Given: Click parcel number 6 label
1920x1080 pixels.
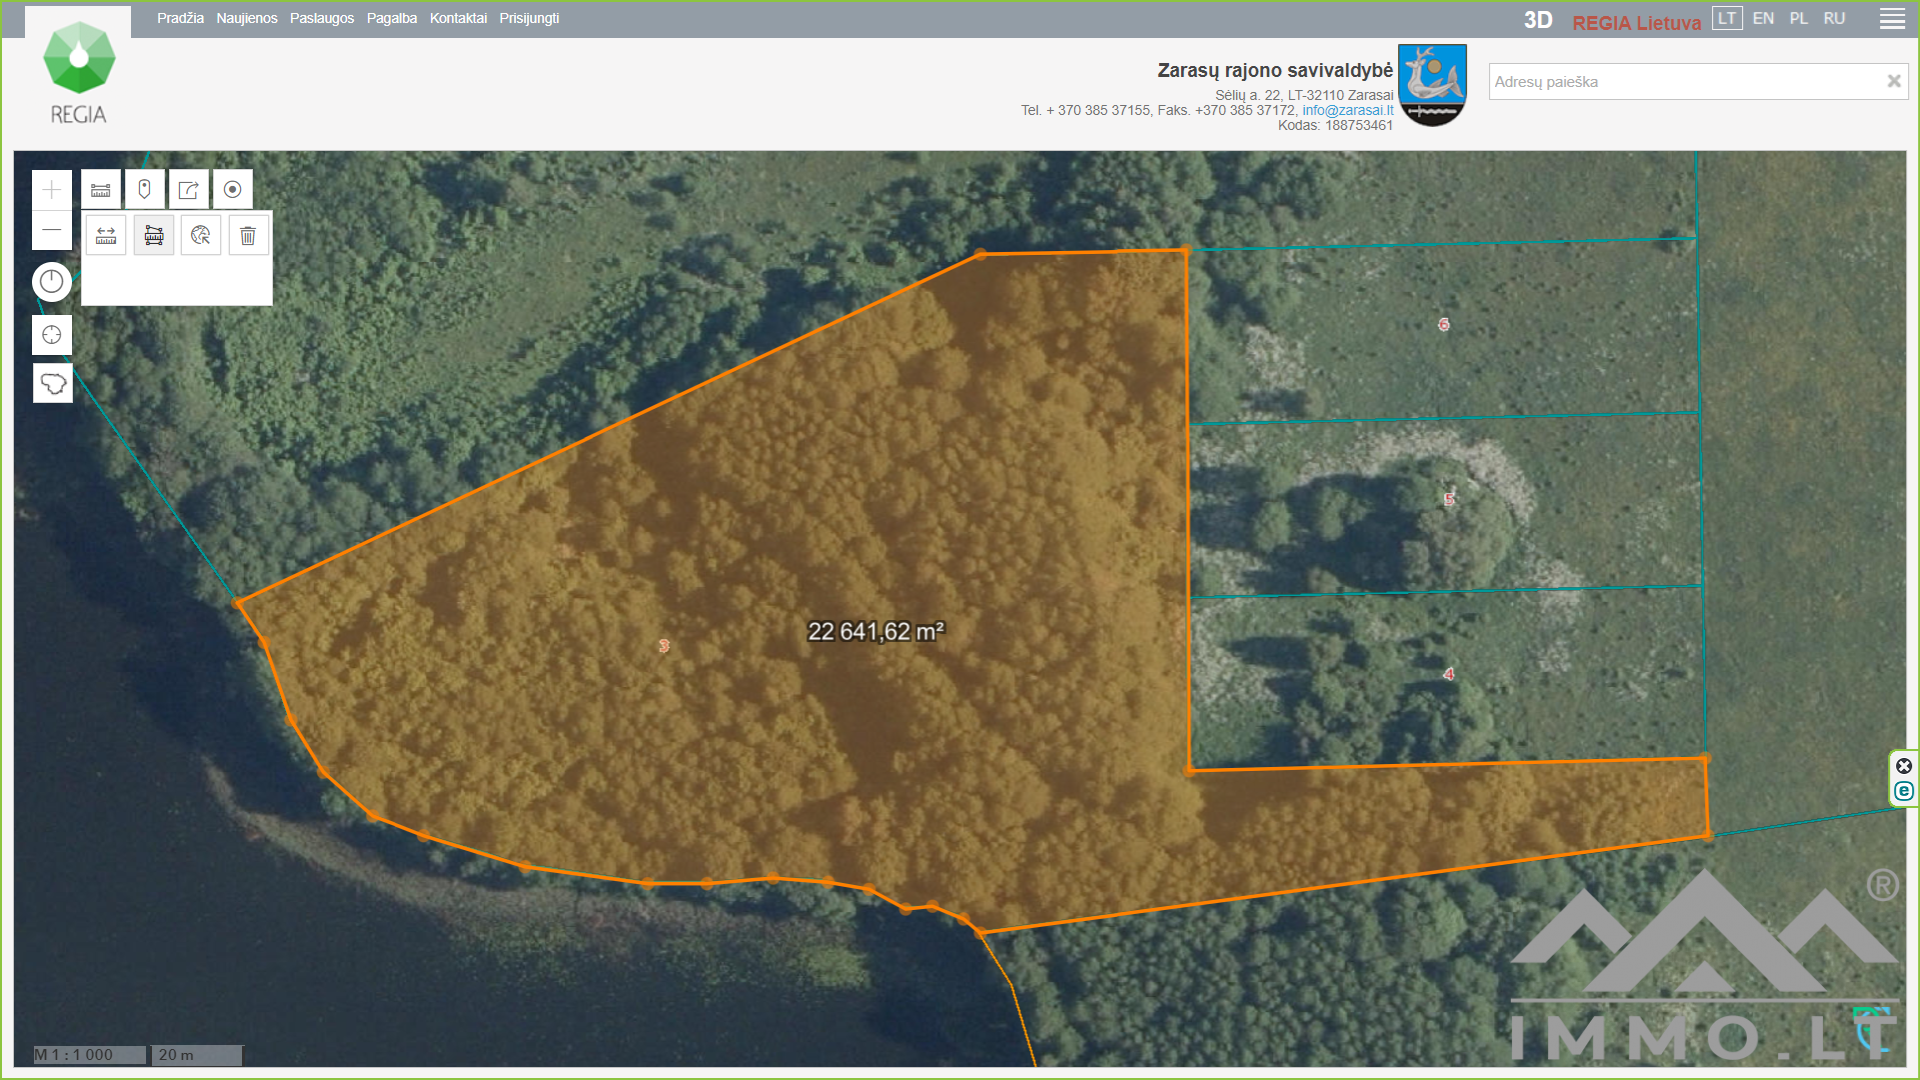Looking at the screenshot, I should 1443,324.
